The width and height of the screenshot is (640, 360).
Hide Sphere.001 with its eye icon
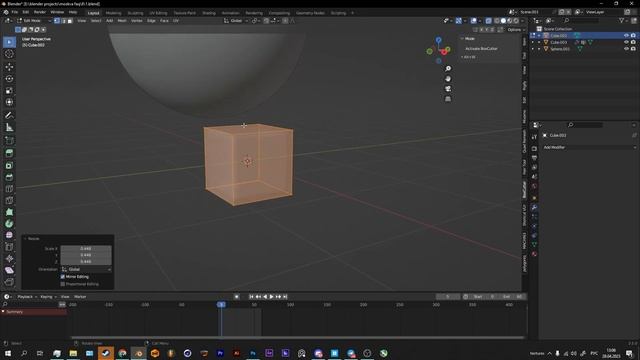point(626,49)
